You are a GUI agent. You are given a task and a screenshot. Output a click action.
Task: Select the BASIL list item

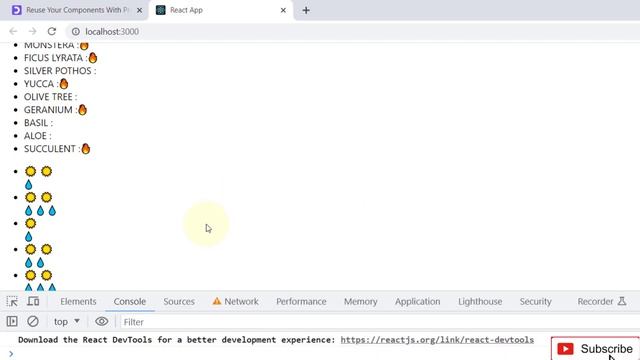pos(38,123)
